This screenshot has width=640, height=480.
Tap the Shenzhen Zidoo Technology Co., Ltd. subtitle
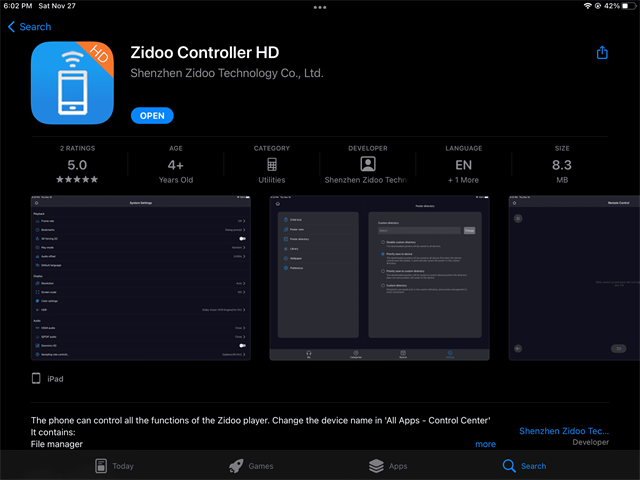(x=227, y=73)
